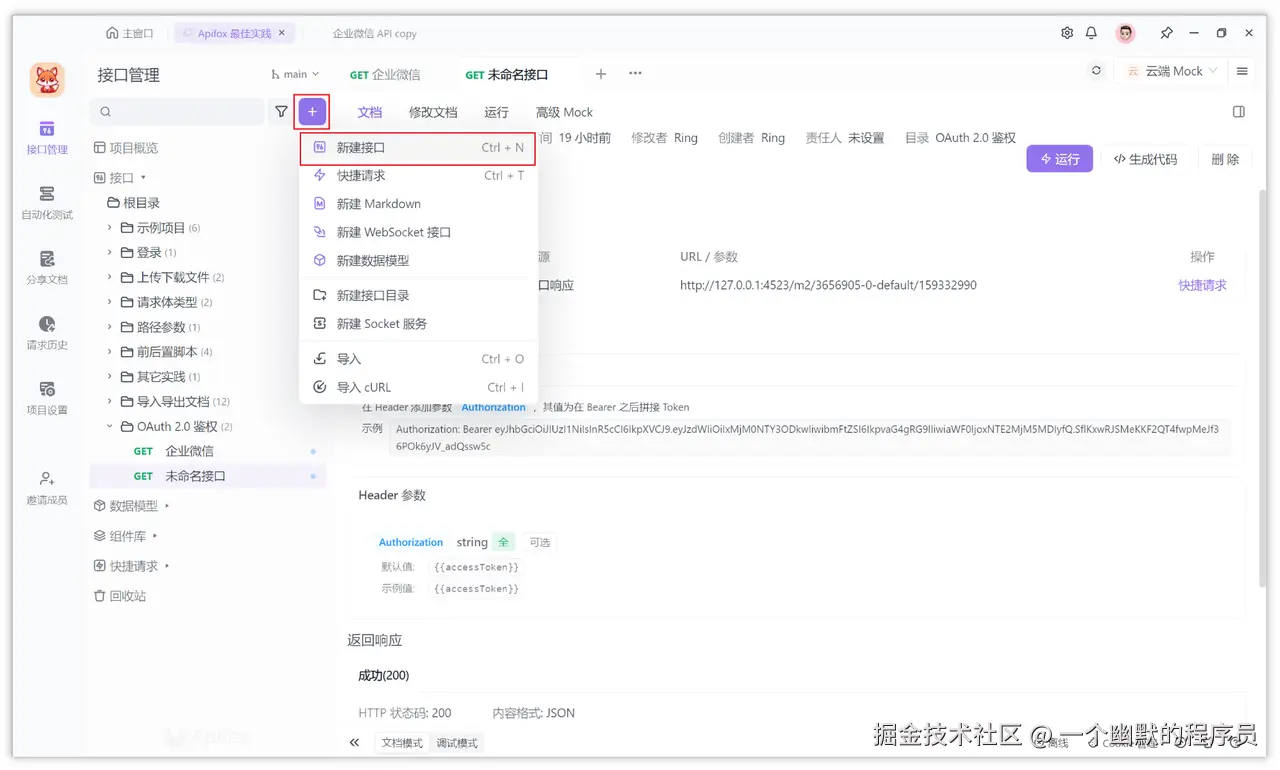The height and width of the screenshot is (770, 1280).
Task: Click the 生成代码 button
Action: [1145, 159]
